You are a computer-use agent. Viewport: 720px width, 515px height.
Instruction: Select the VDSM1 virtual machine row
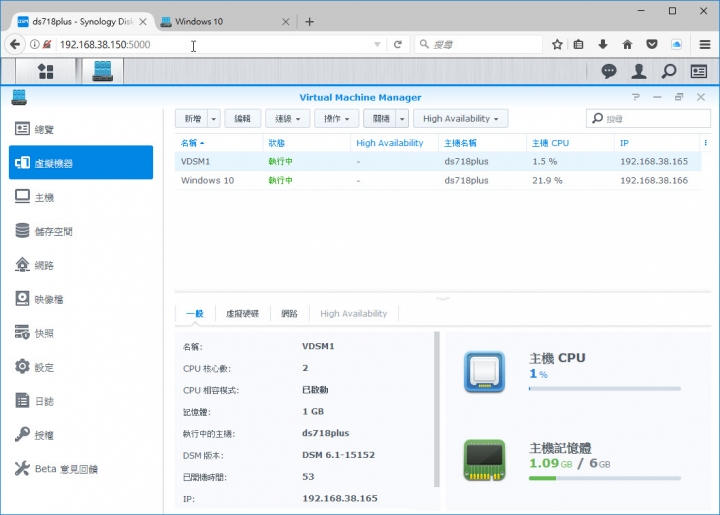click(438, 162)
